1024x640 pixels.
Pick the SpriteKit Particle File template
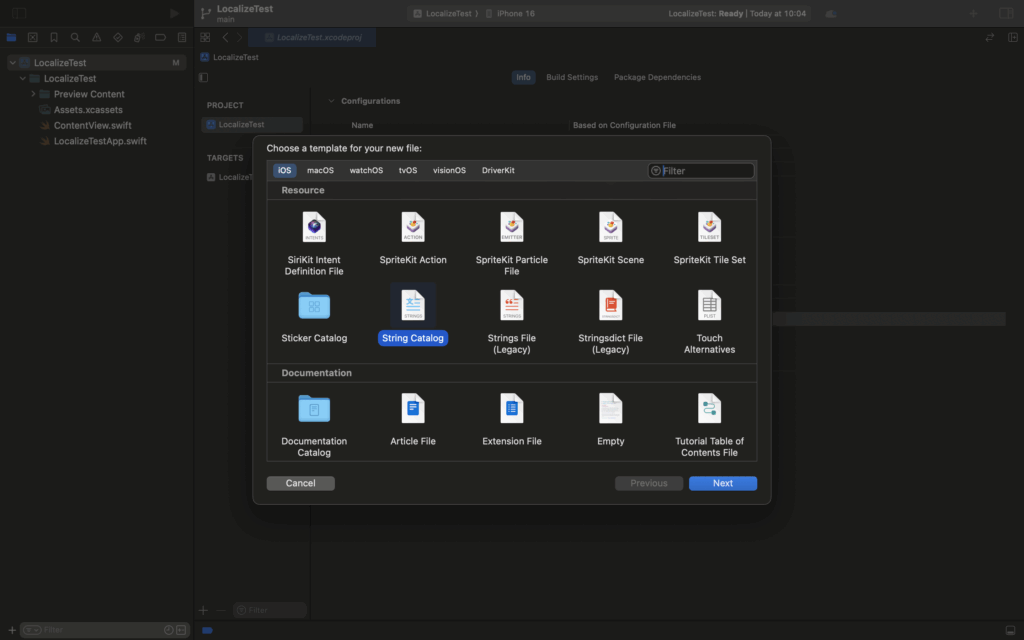[511, 244]
